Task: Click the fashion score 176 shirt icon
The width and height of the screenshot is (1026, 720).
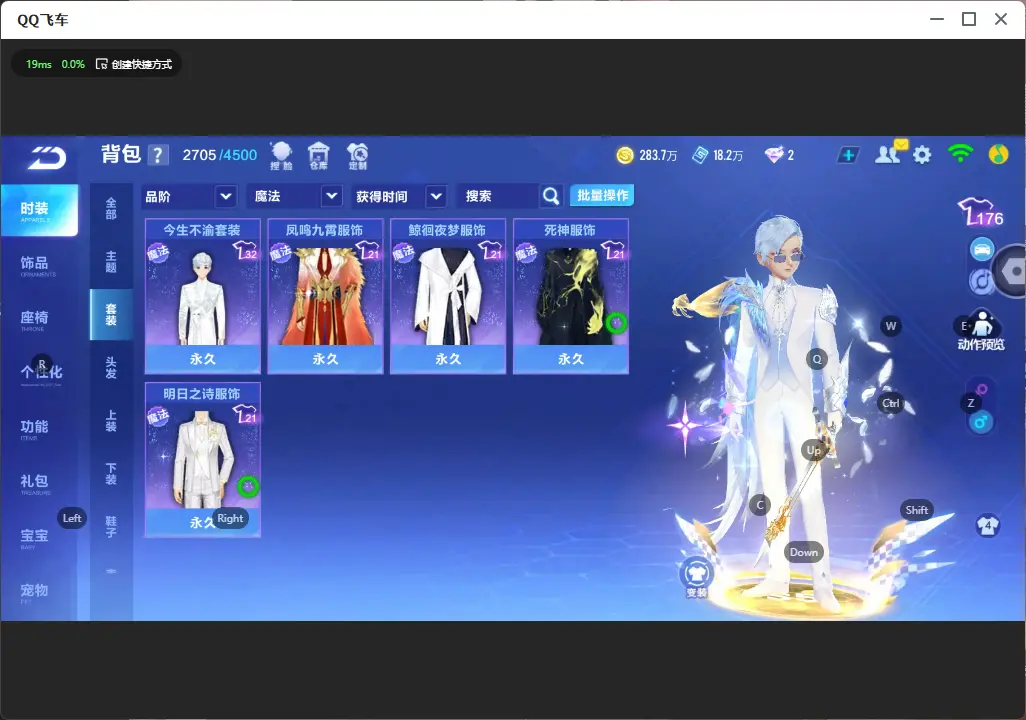Action: 981,212
